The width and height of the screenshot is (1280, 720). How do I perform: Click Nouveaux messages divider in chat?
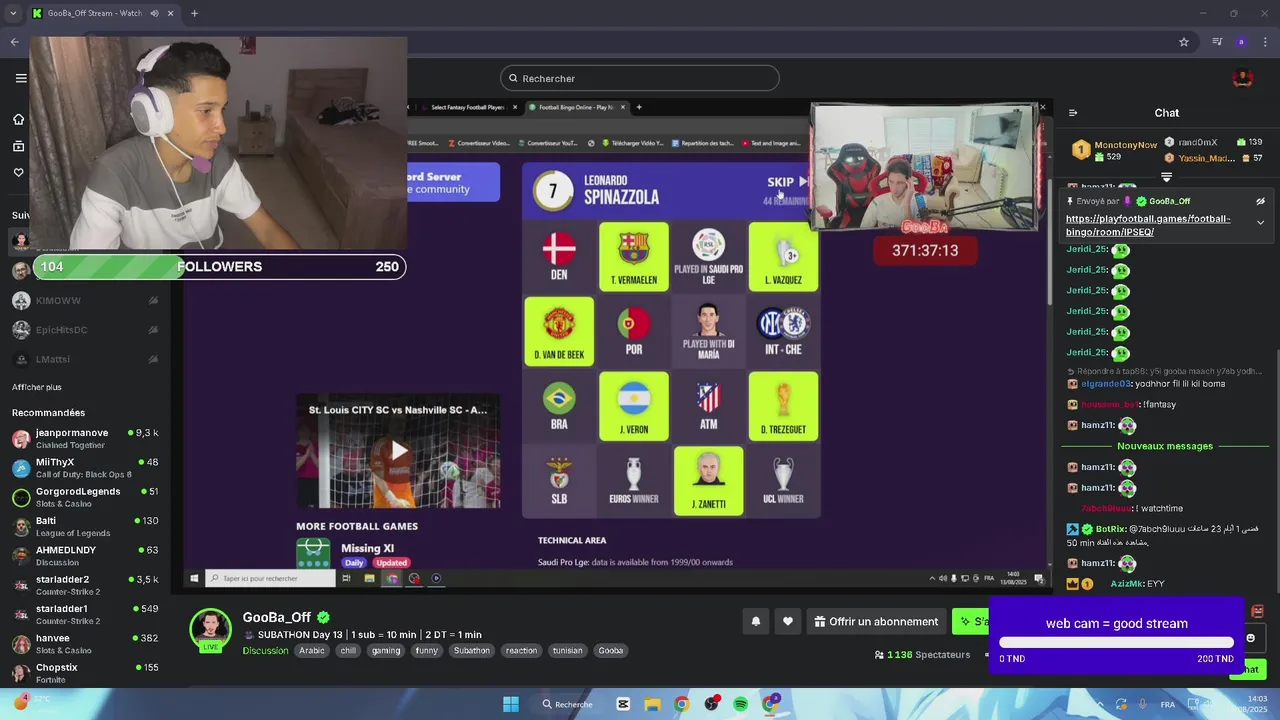click(1165, 446)
